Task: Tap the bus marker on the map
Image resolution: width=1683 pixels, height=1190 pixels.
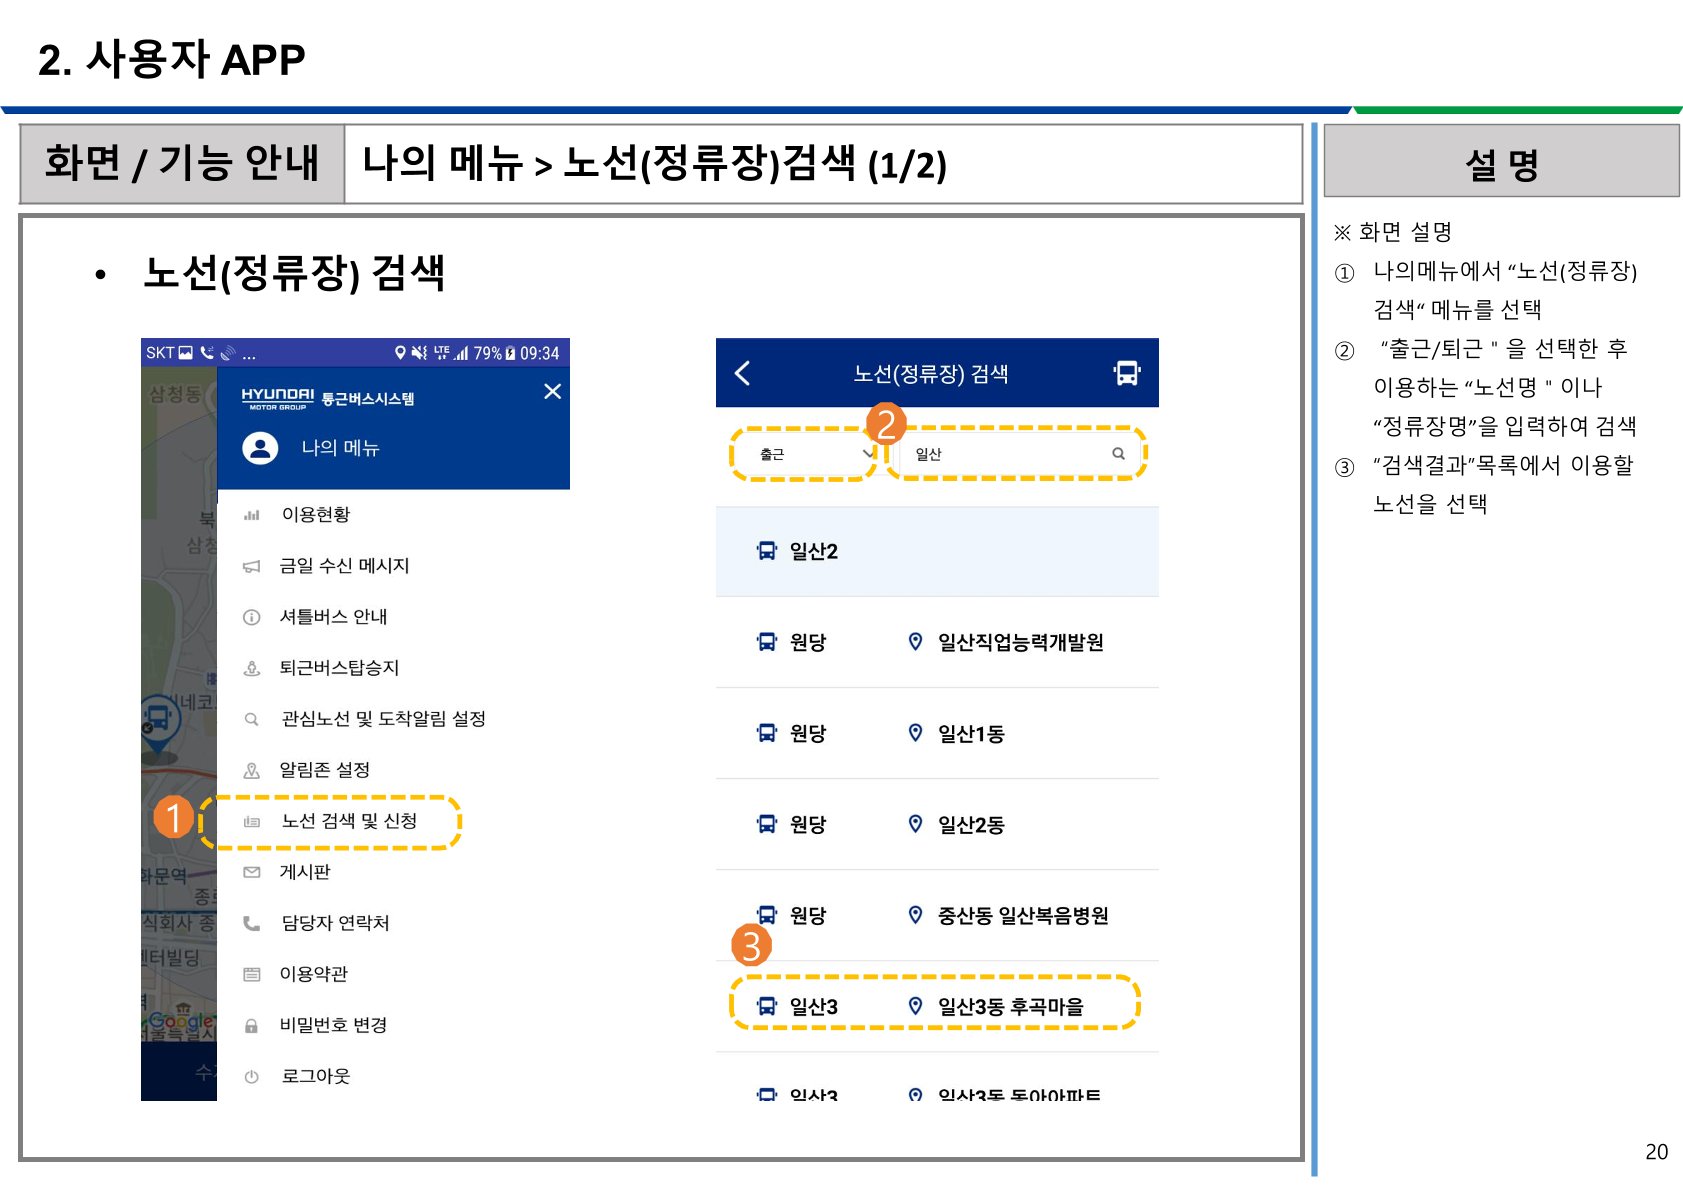Action: (158, 724)
